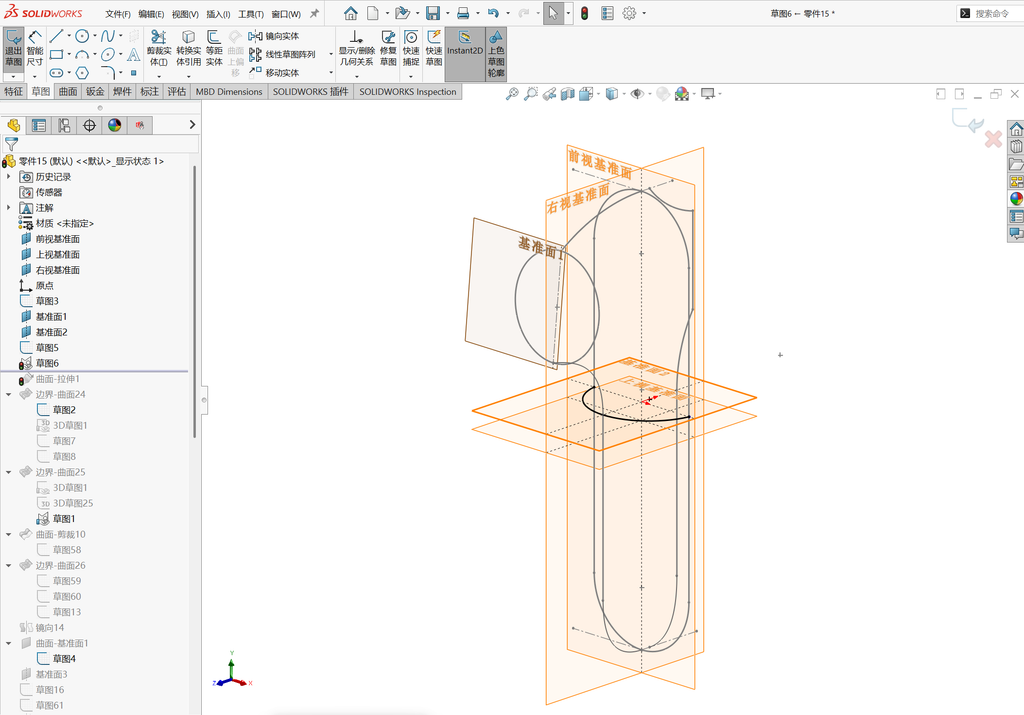Select the Straight Slot tool
Image resolution: width=1024 pixels, height=715 pixels.
coord(56,72)
